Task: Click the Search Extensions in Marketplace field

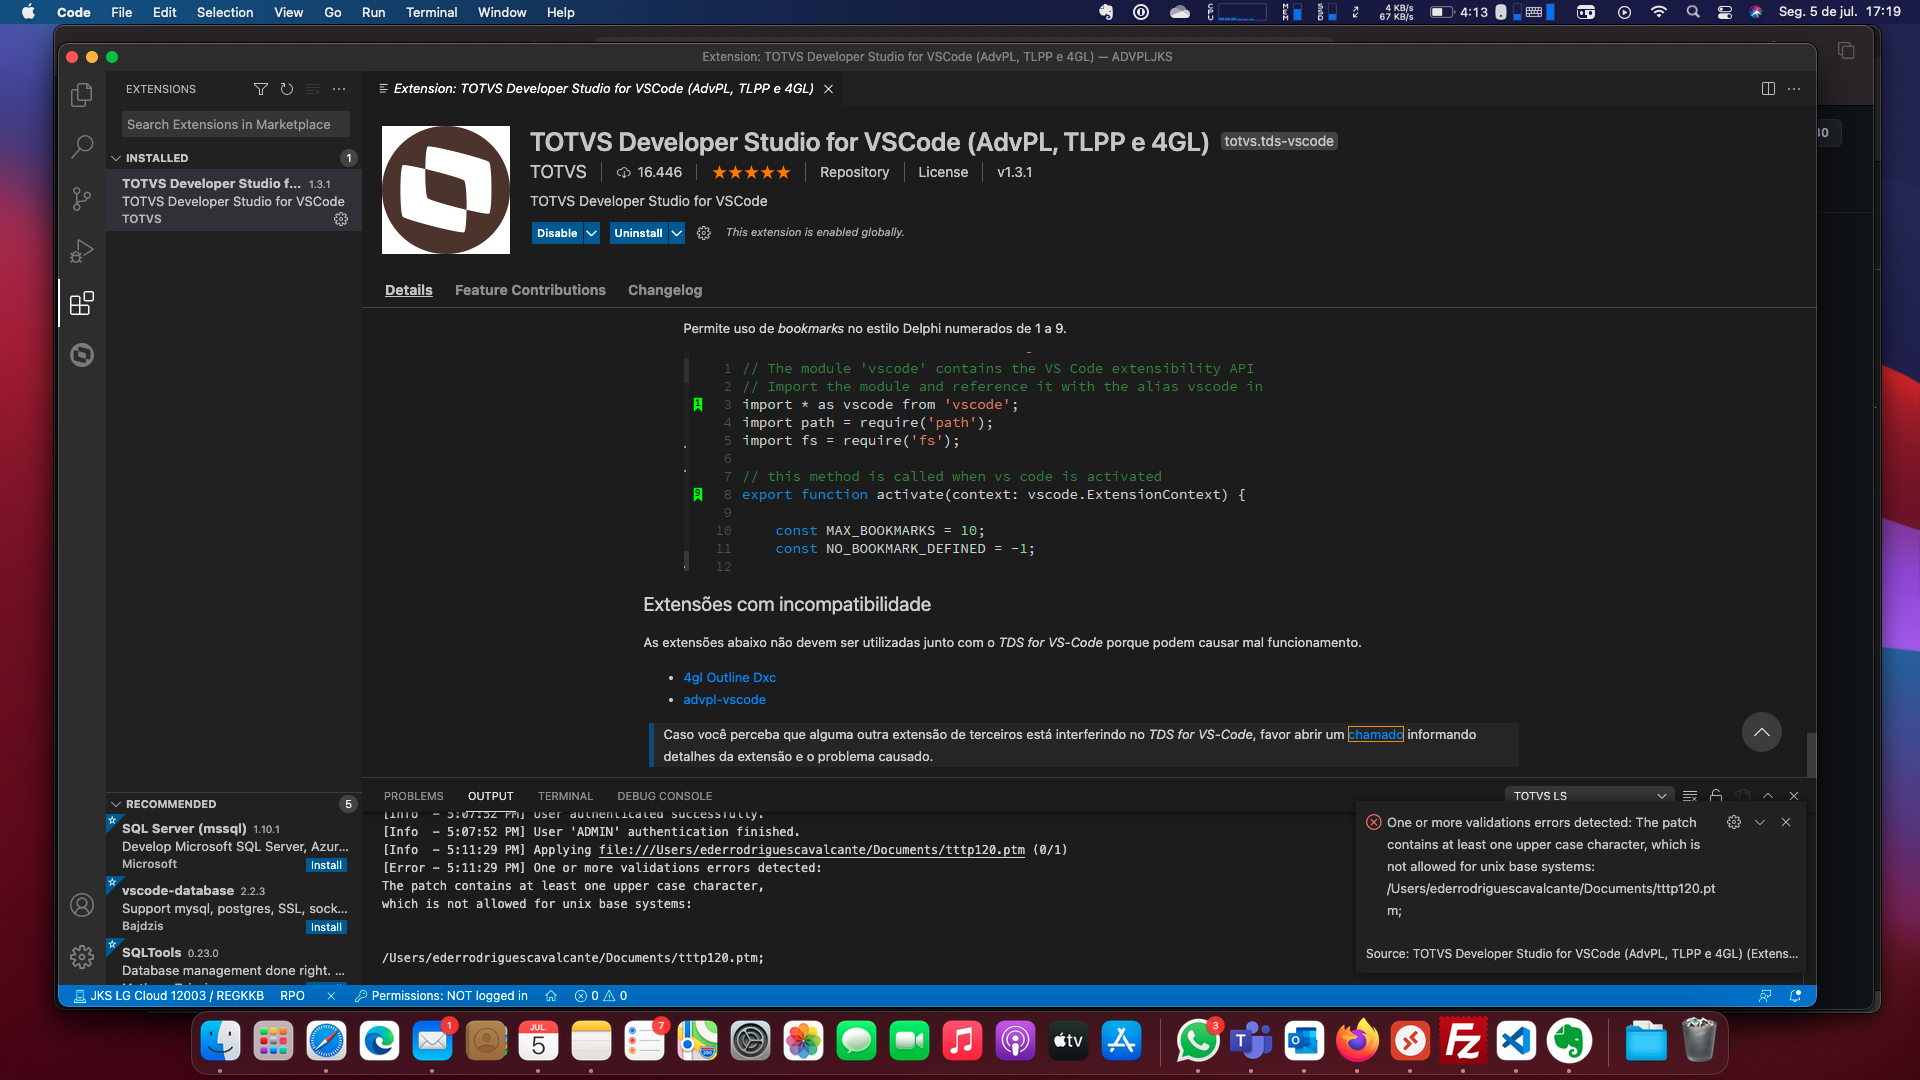Action: [x=235, y=124]
